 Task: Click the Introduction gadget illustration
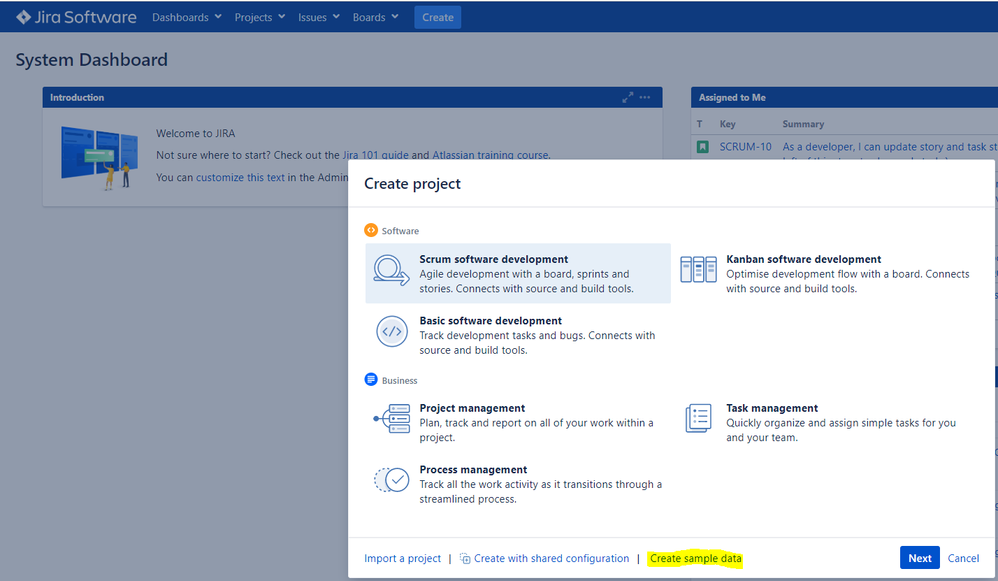click(99, 157)
